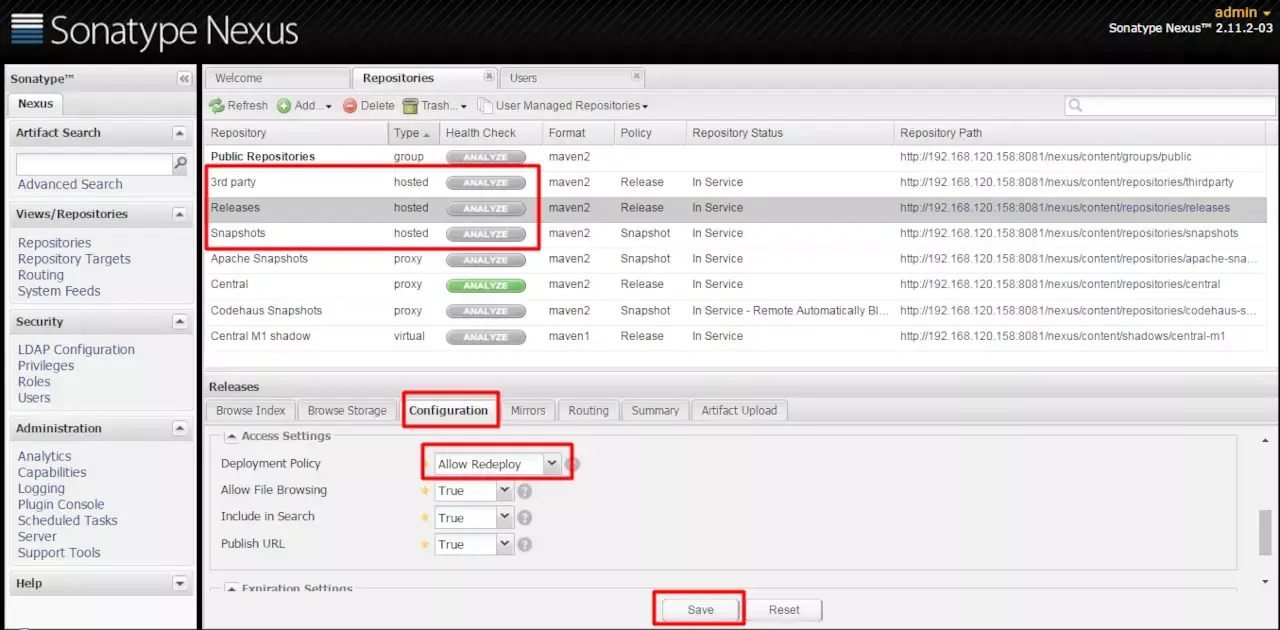Open the Artifact Upload tab

(x=739, y=410)
